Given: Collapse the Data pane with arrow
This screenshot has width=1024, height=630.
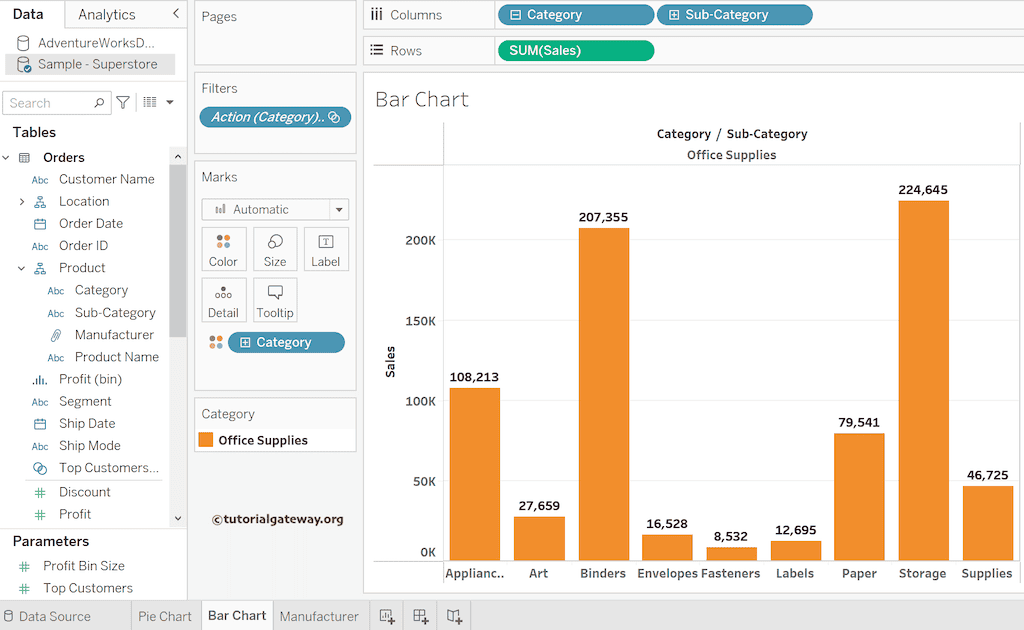Looking at the screenshot, I should point(176,14).
